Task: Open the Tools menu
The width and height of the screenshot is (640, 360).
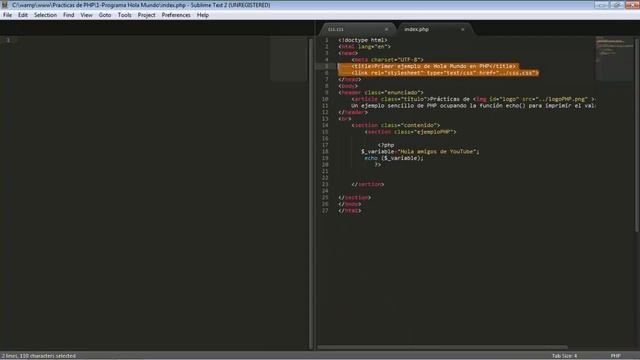Action: pos(124,15)
